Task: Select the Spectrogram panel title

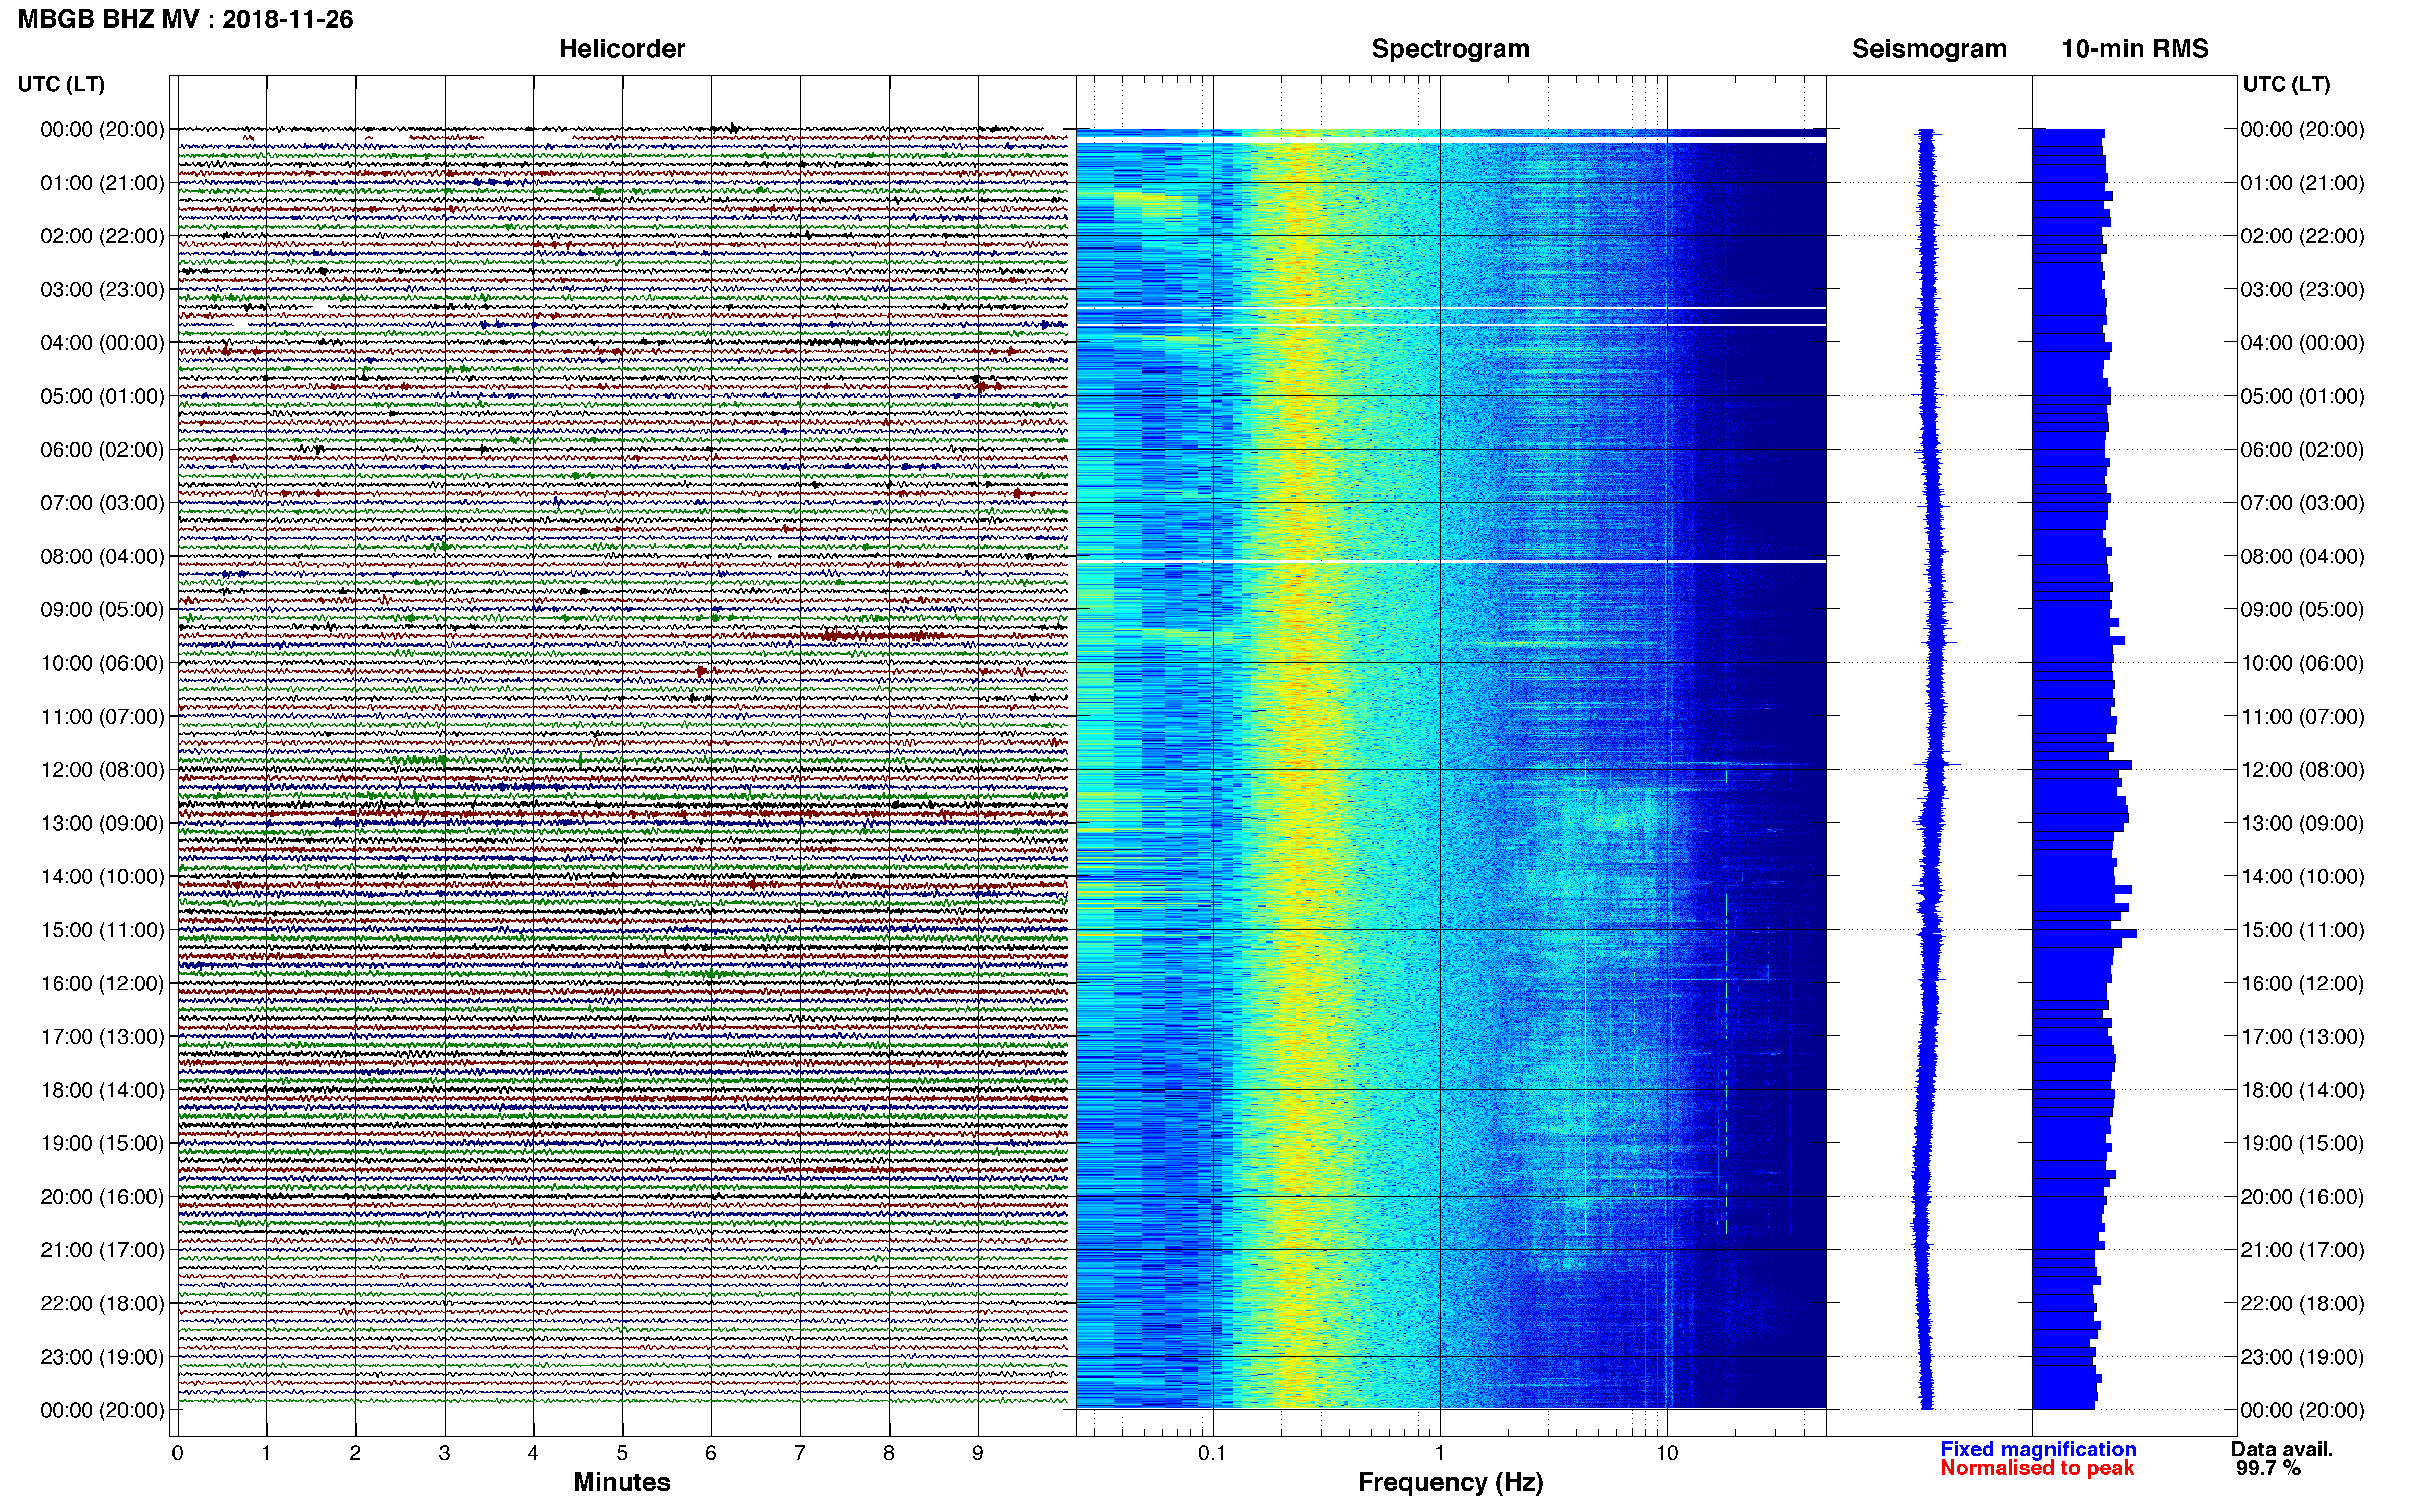Action: (x=1450, y=49)
